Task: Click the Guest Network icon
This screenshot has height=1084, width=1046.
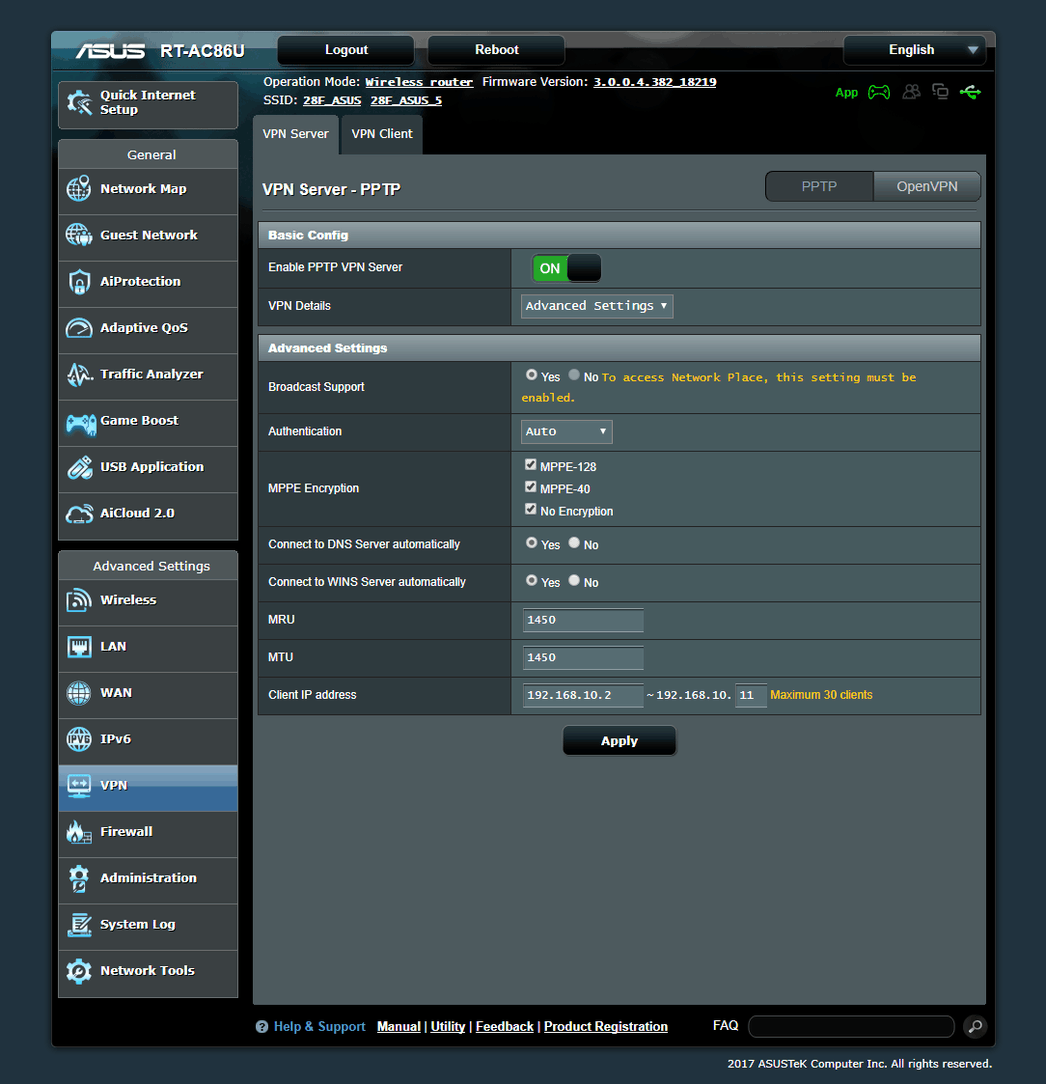Action: 79,235
